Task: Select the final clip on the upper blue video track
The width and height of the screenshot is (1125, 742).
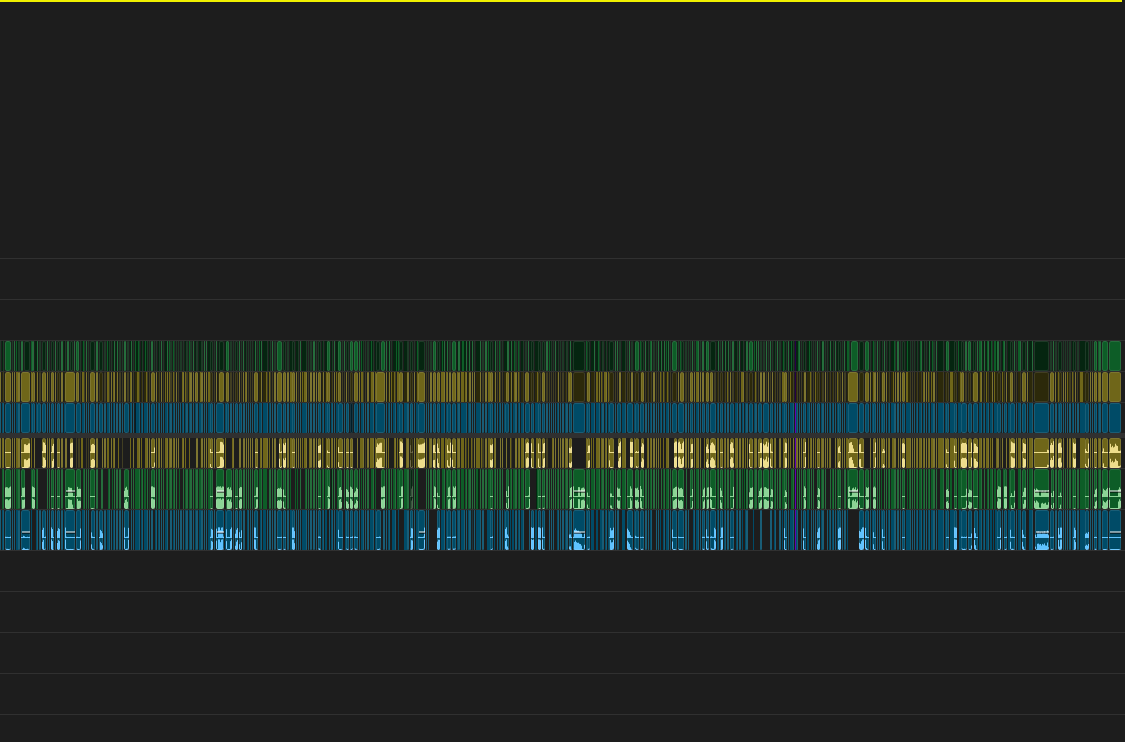Action: (1115, 418)
